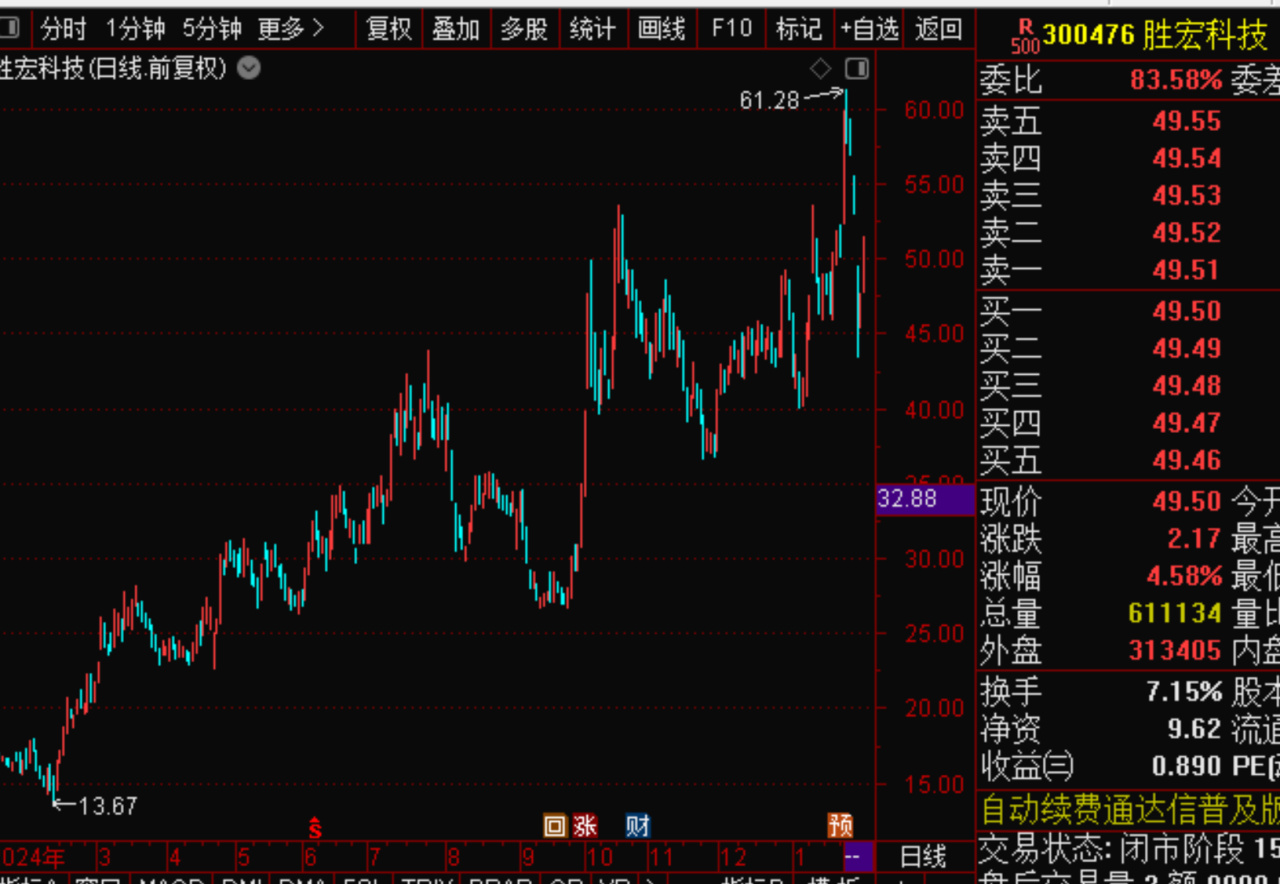Click the 买一 price 49.50
This screenshot has width=1280, height=884.
click(1186, 311)
